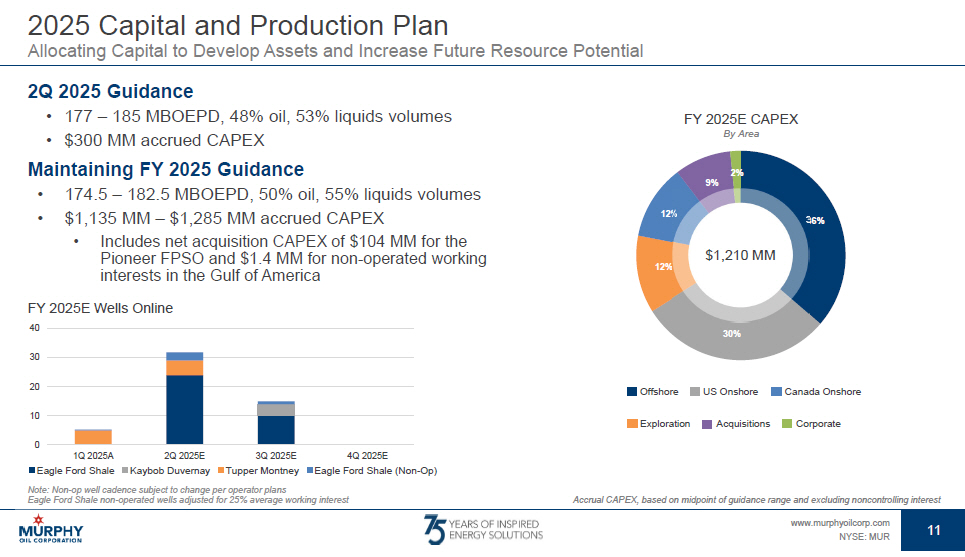
Task: Click the $1,210 MM donut center label
Action: [x=740, y=256]
